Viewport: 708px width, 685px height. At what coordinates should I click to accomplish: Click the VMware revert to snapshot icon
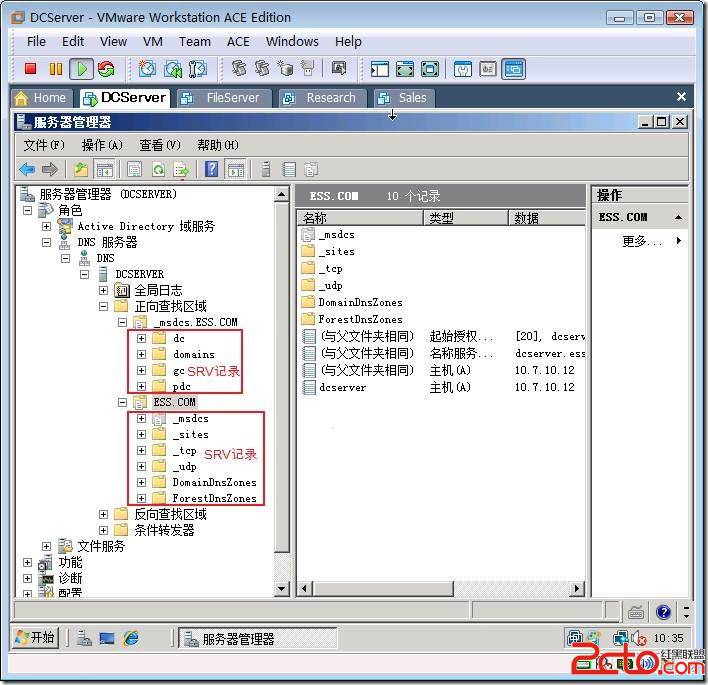point(173,69)
